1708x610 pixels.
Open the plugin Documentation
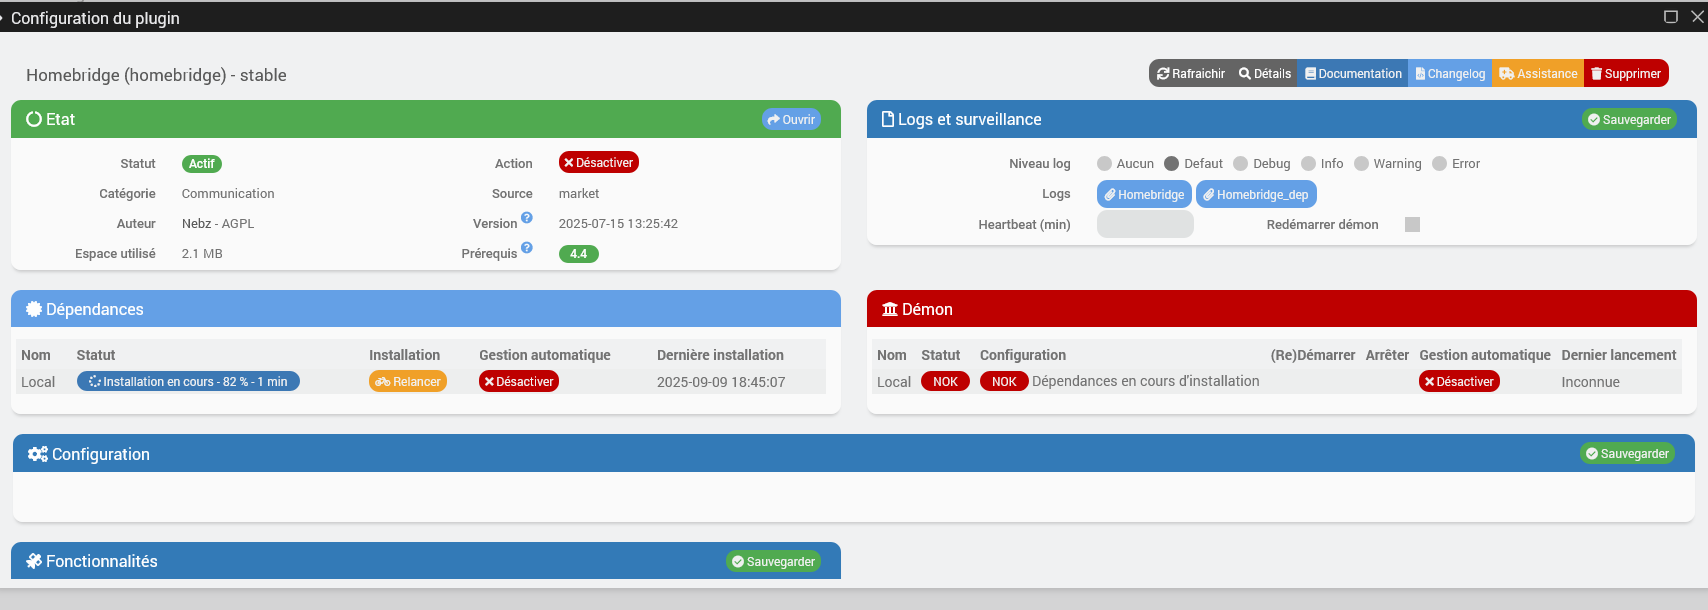1353,74
